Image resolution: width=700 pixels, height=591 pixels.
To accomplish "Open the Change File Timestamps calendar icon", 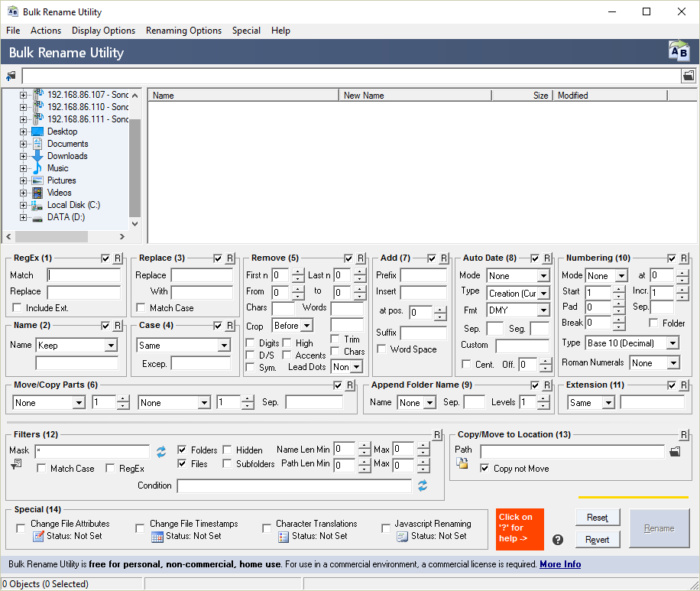I will pos(157,537).
